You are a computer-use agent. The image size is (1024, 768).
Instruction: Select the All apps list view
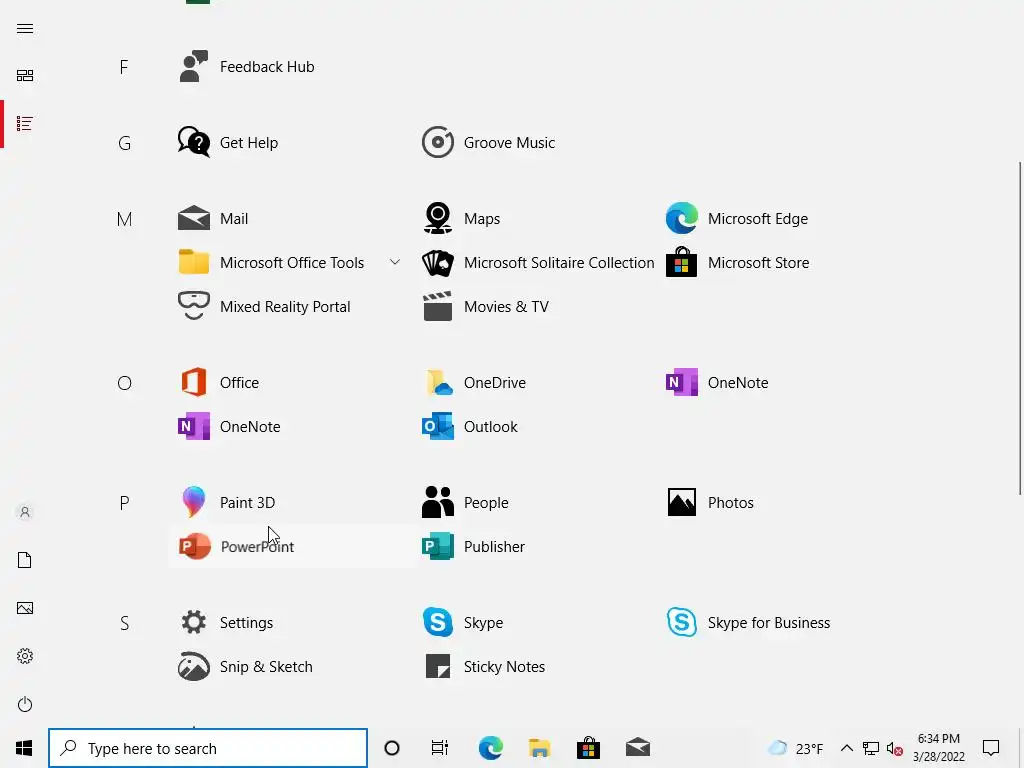(25, 123)
